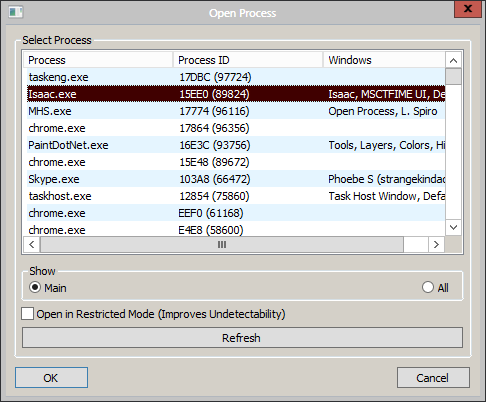The height and width of the screenshot is (402, 486).
Task: Click the right arrow of horizontal scrollbar
Action: [436, 245]
